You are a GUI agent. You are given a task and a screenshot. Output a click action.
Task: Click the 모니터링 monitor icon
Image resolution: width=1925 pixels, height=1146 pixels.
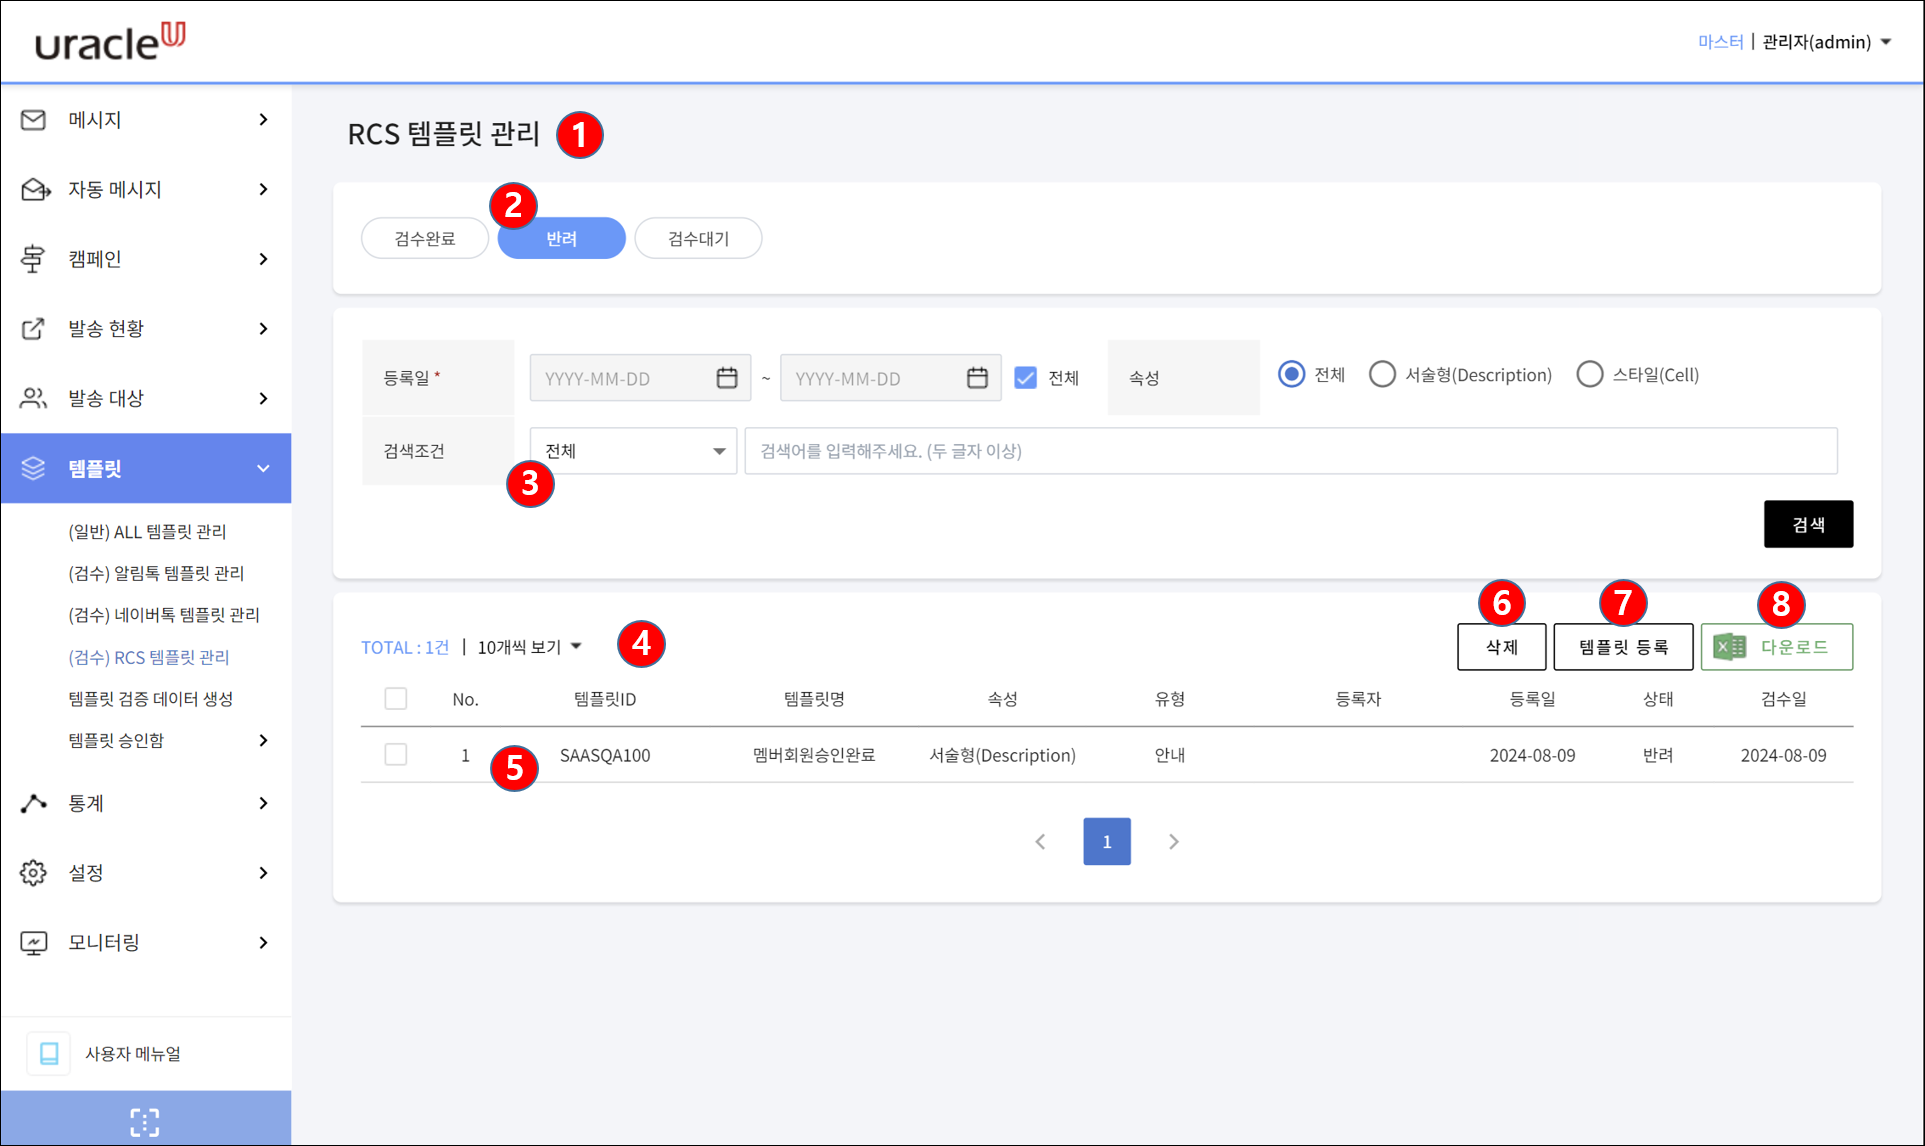(x=33, y=943)
